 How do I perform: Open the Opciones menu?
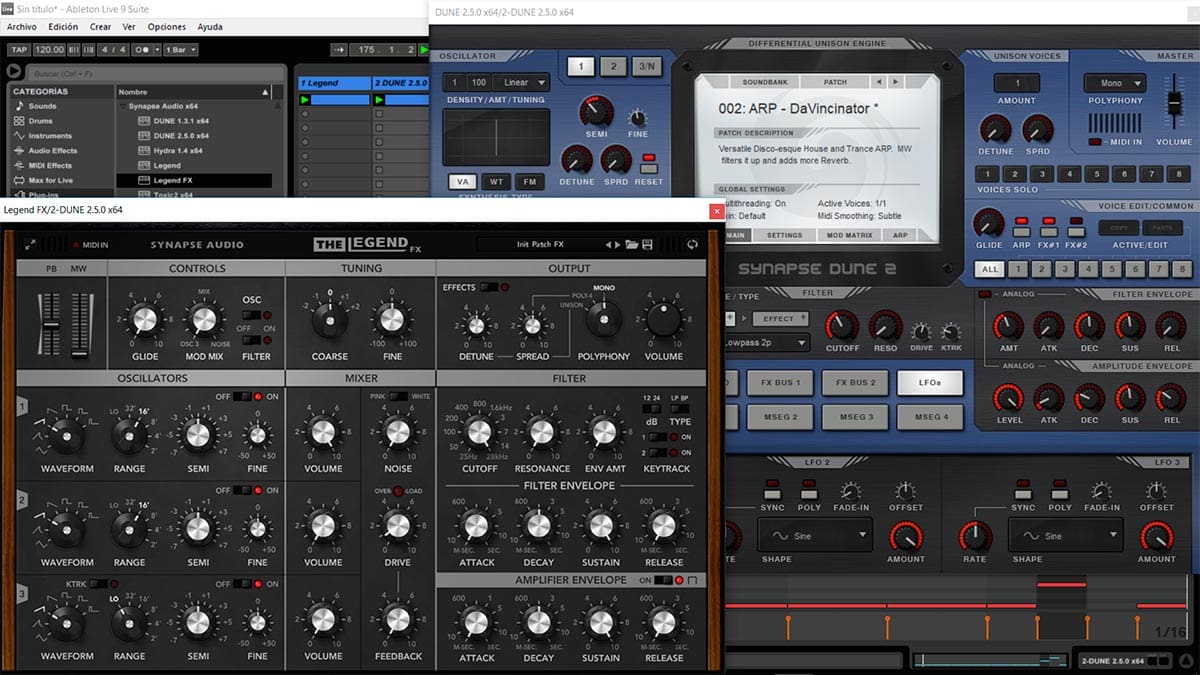(x=167, y=27)
